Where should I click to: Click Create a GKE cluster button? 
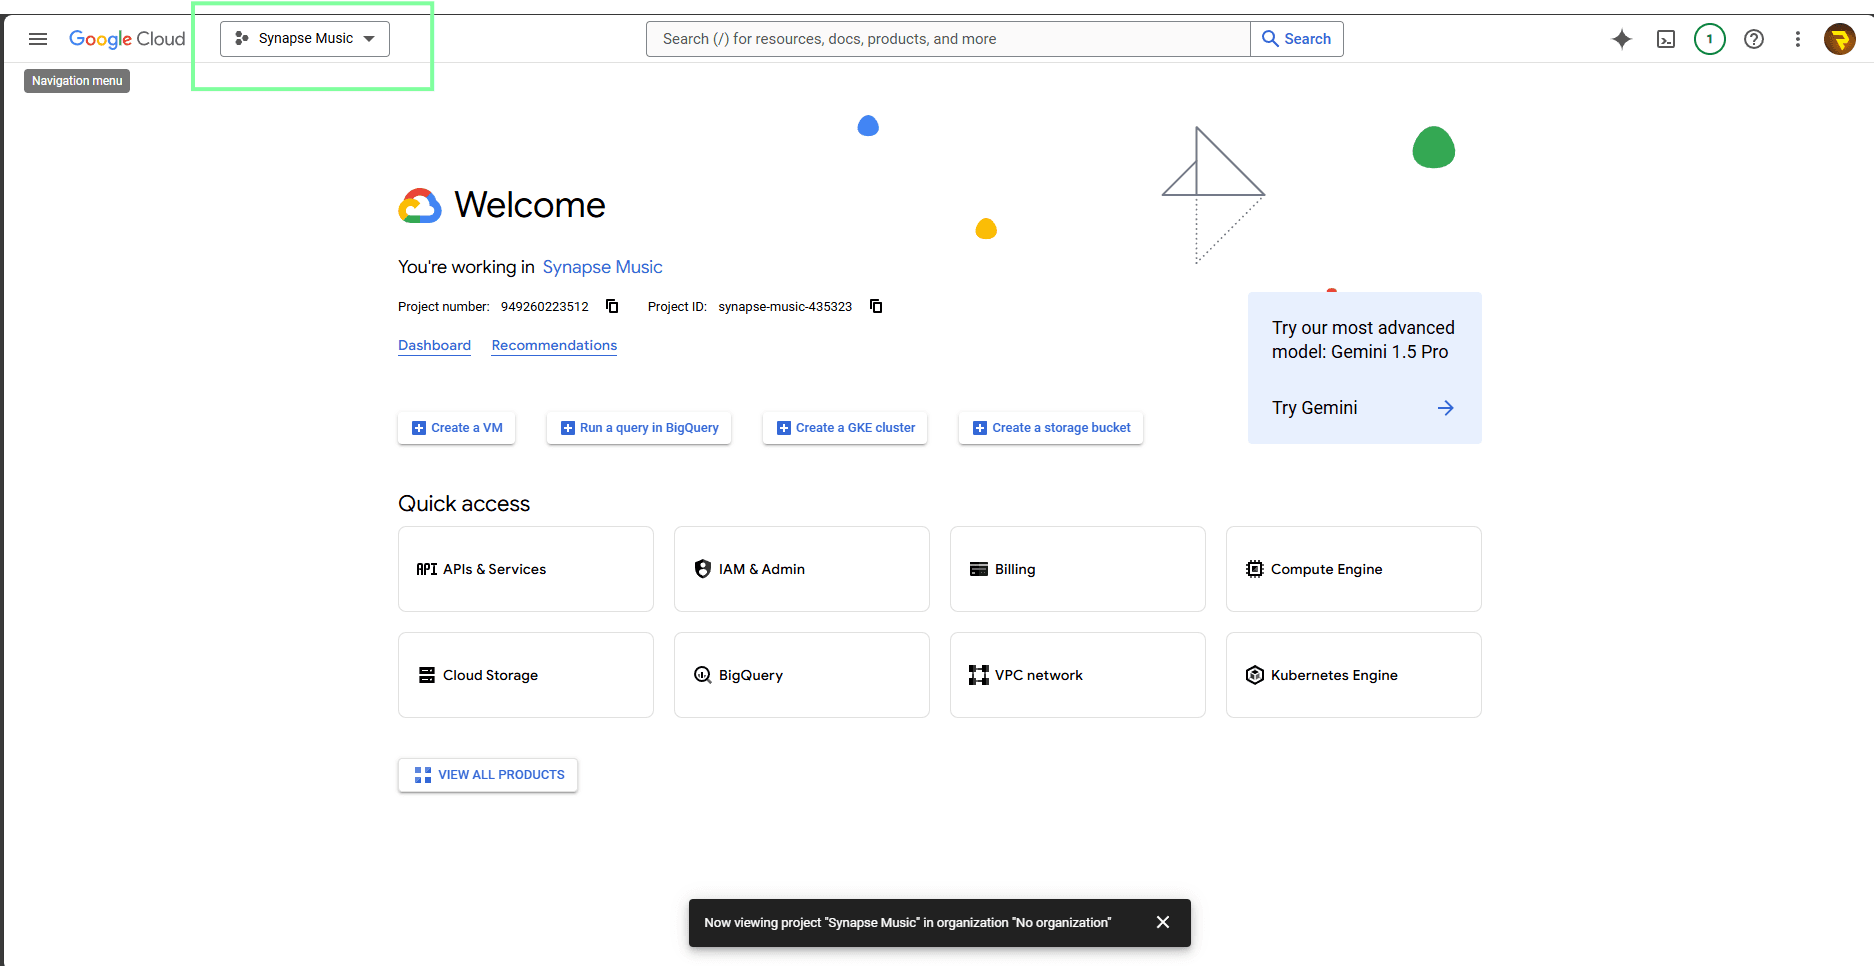pos(845,428)
